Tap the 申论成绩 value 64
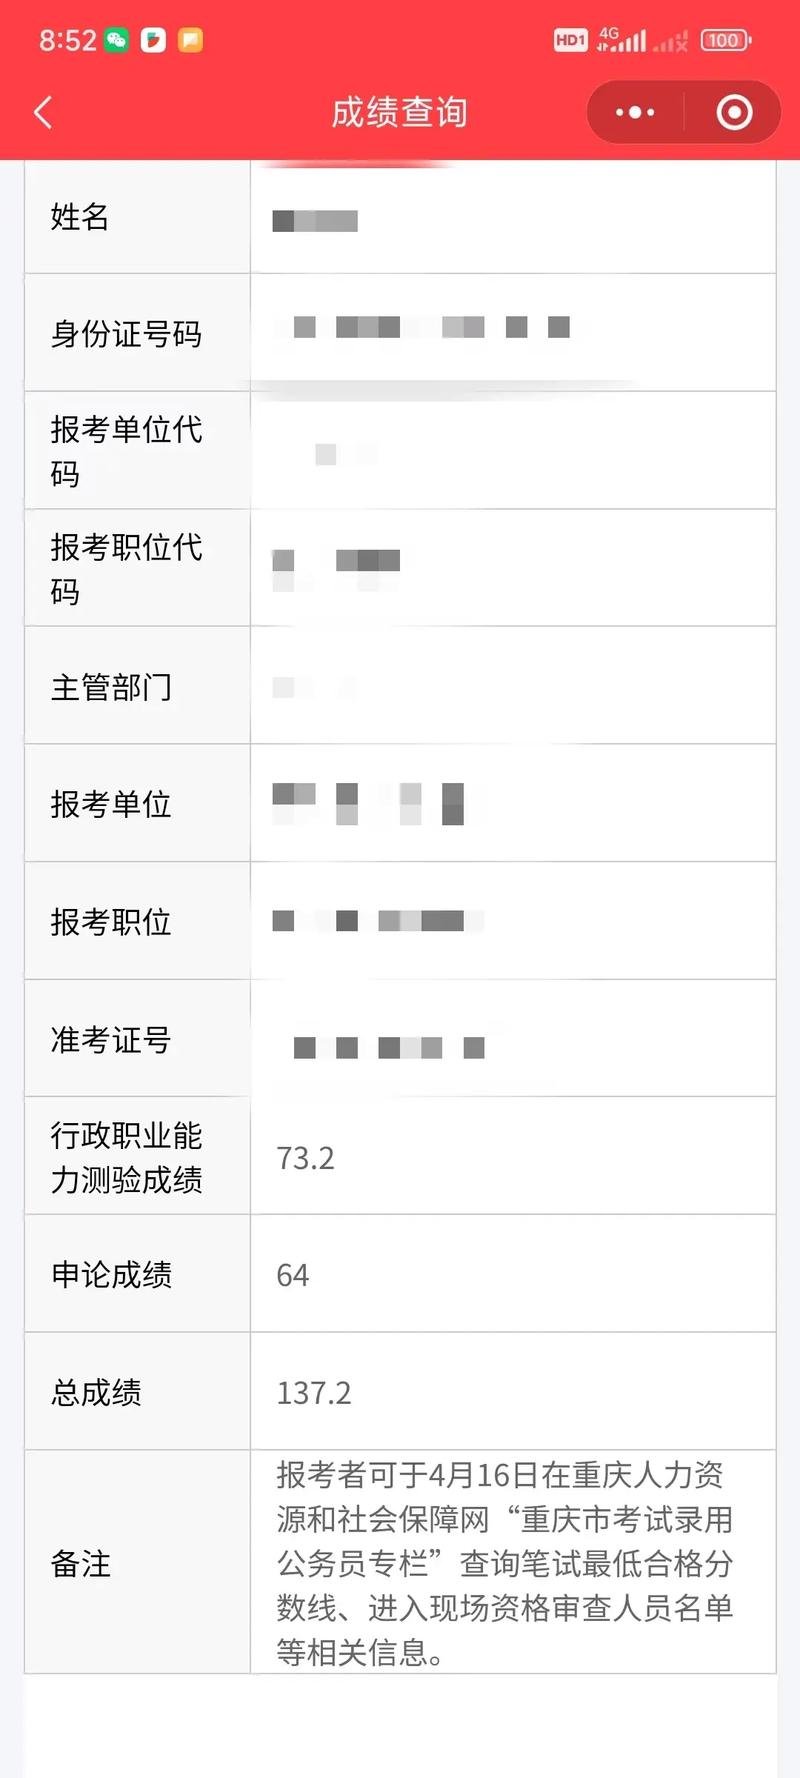The height and width of the screenshot is (1778, 800). point(291,1274)
